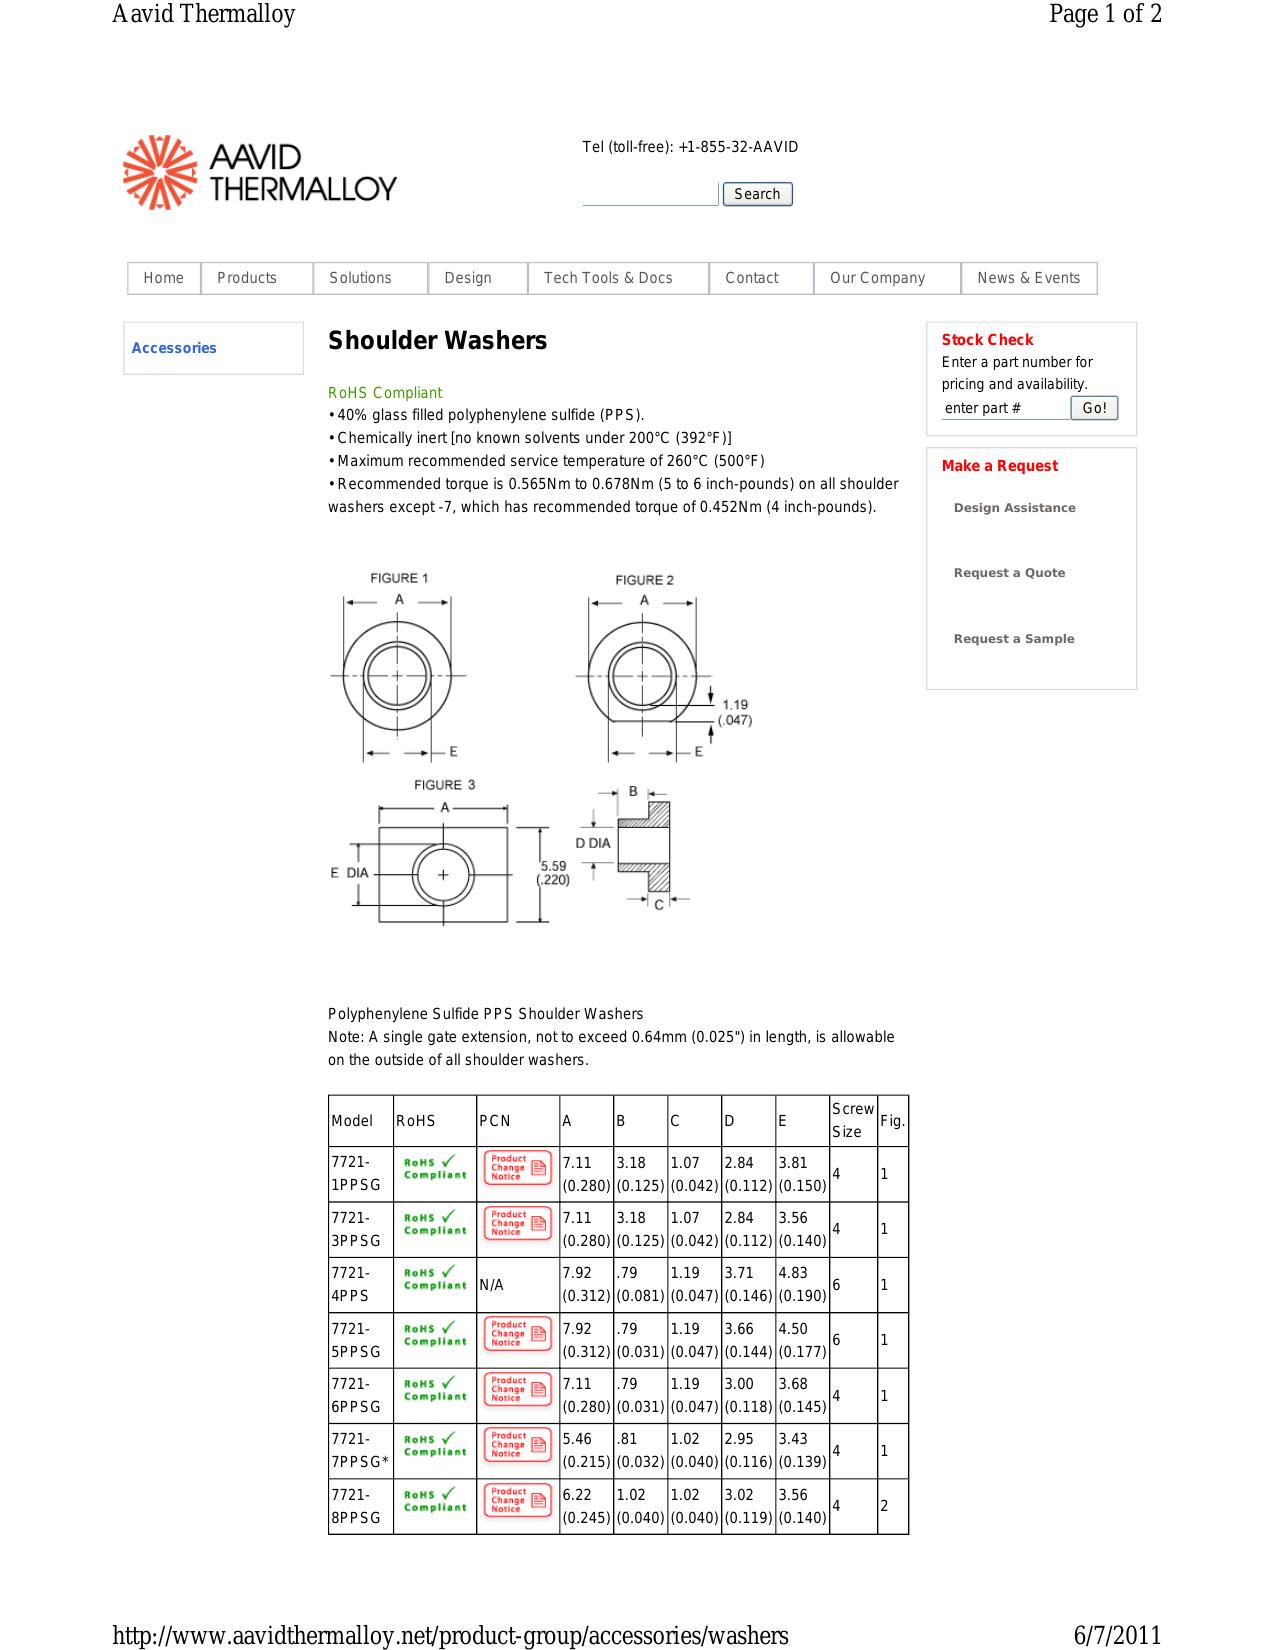Click the Aavid Thermalloy logo

tap(260, 172)
